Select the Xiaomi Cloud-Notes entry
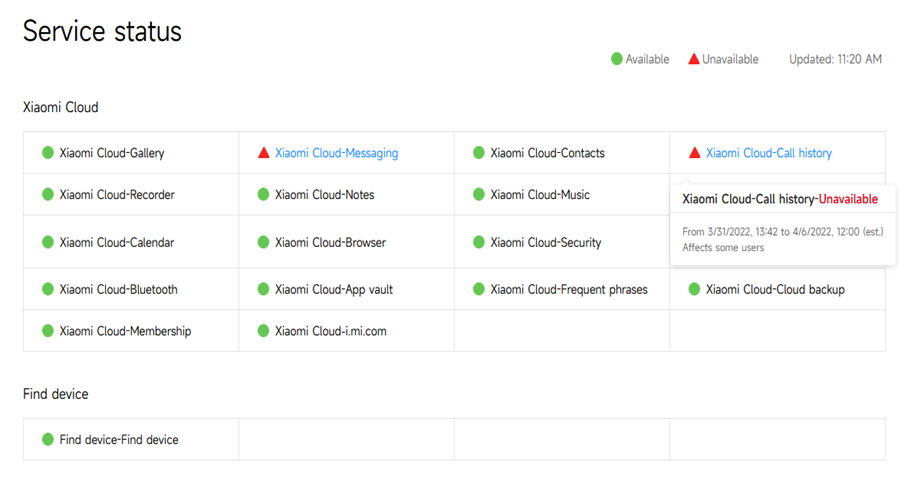Screen dimensions: 911x497 tap(324, 195)
